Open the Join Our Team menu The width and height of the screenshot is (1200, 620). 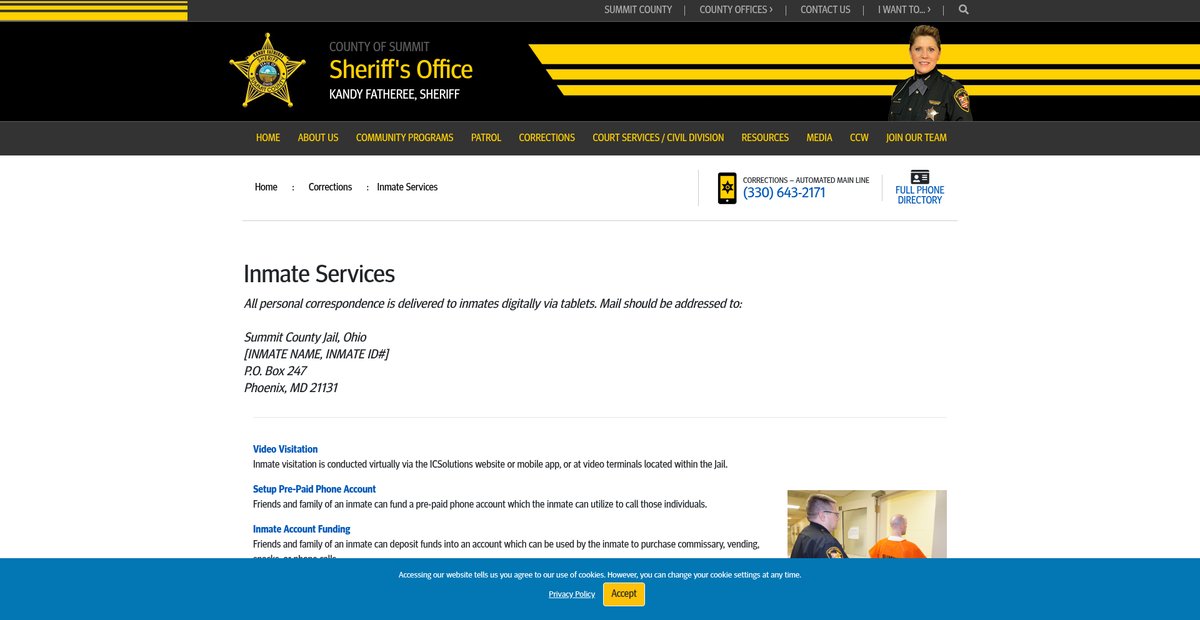tap(916, 138)
